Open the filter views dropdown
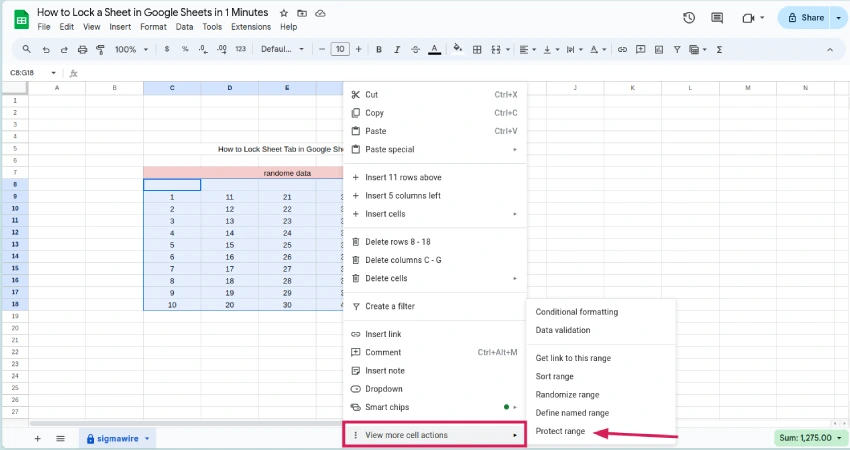Viewport: 850px width, 450px height. (698, 49)
